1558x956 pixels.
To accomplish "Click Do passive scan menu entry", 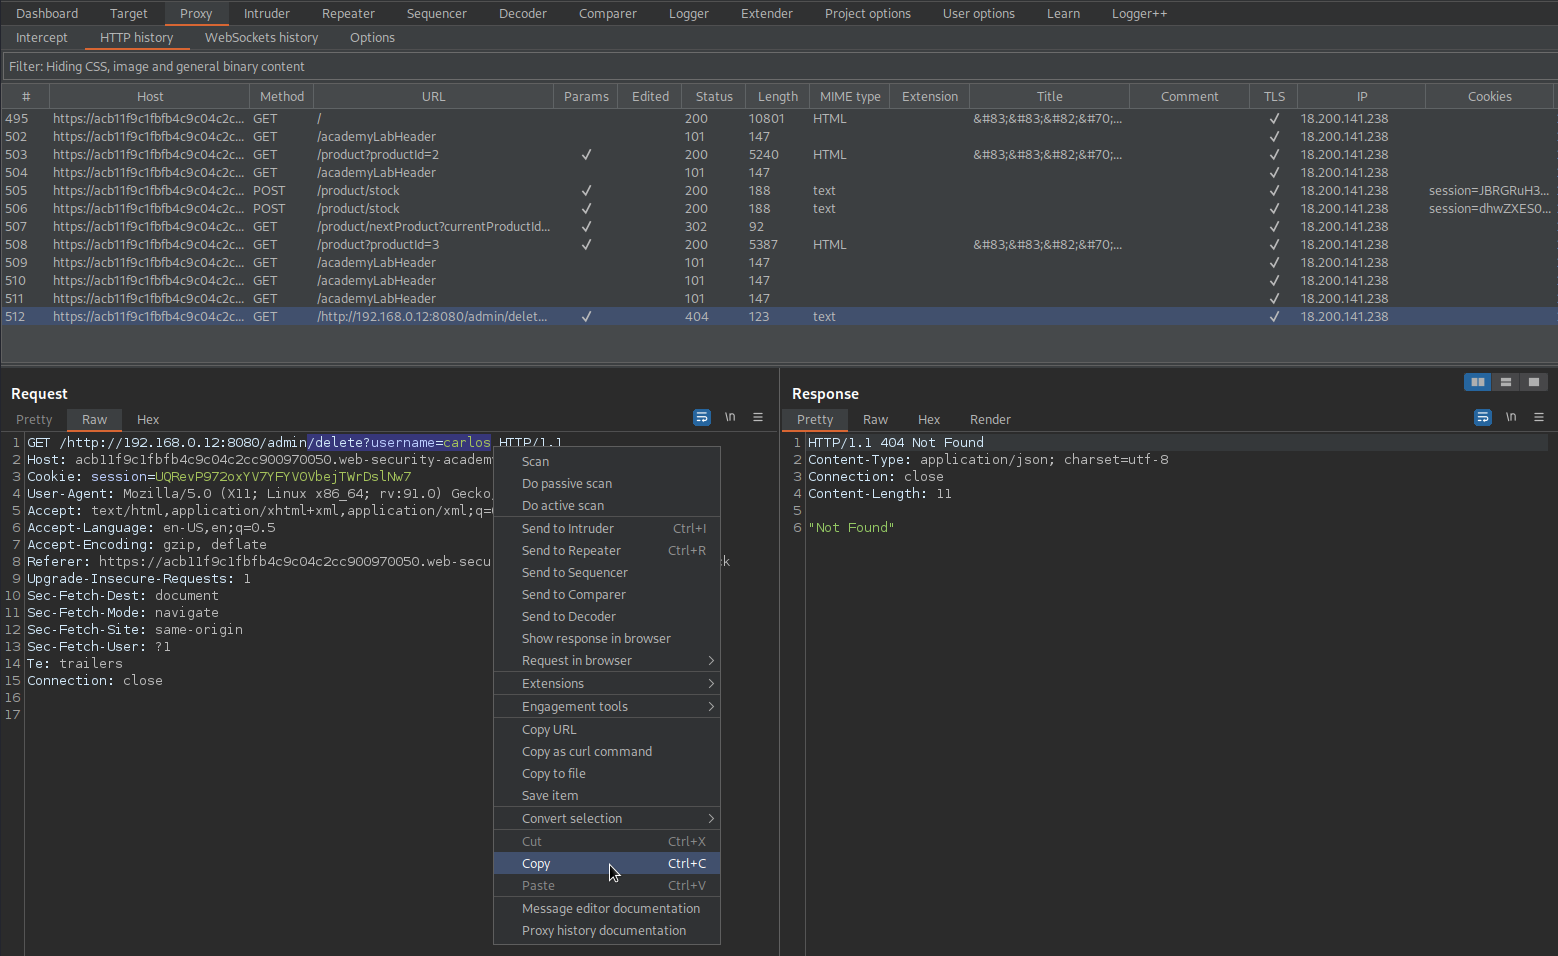I will pos(607,483).
